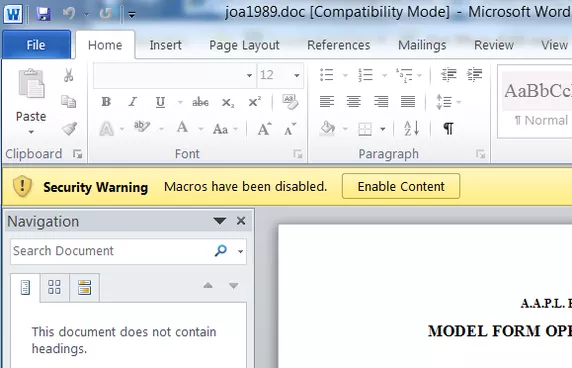Click the Grow Font icon

264,129
